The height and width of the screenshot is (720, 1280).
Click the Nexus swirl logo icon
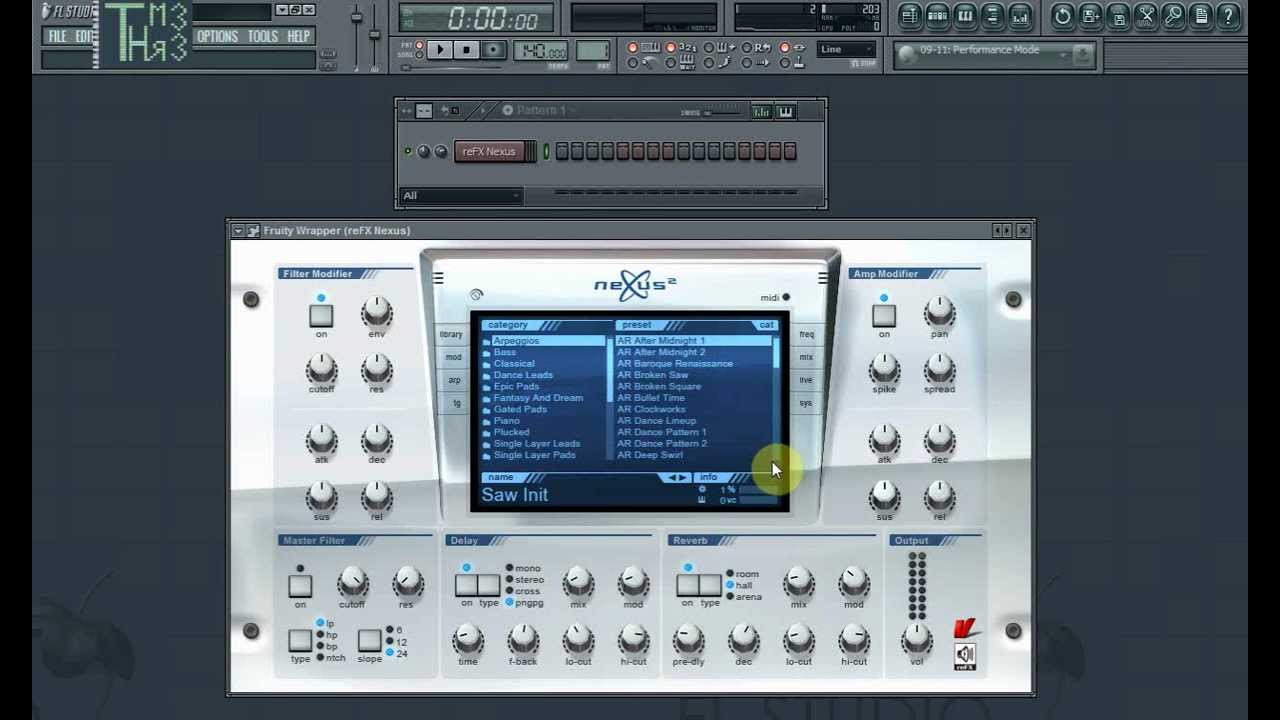point(476,295)
